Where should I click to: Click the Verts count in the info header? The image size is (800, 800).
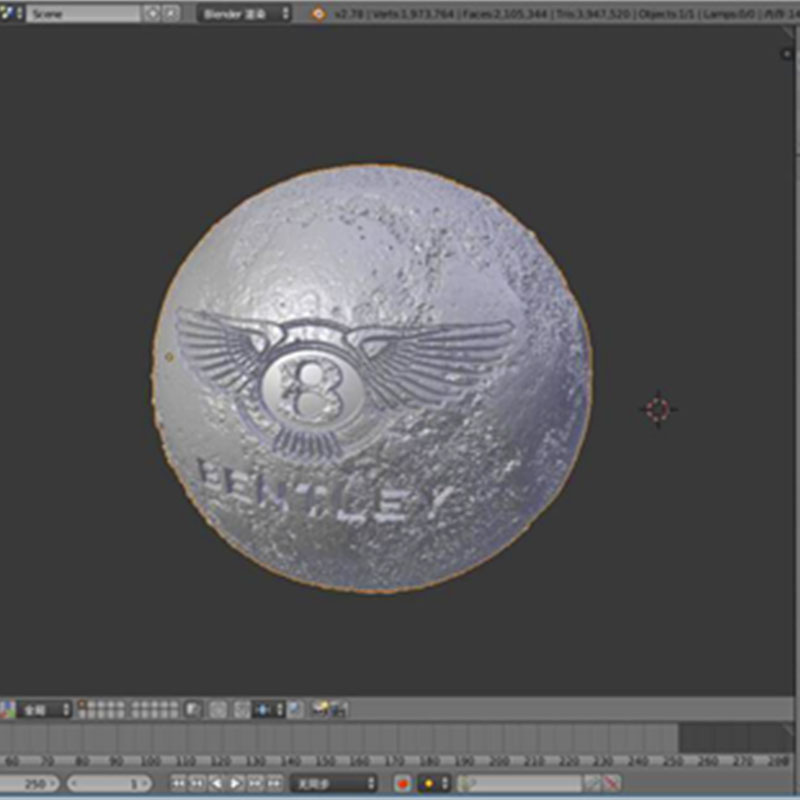click(x=412, y=14)
